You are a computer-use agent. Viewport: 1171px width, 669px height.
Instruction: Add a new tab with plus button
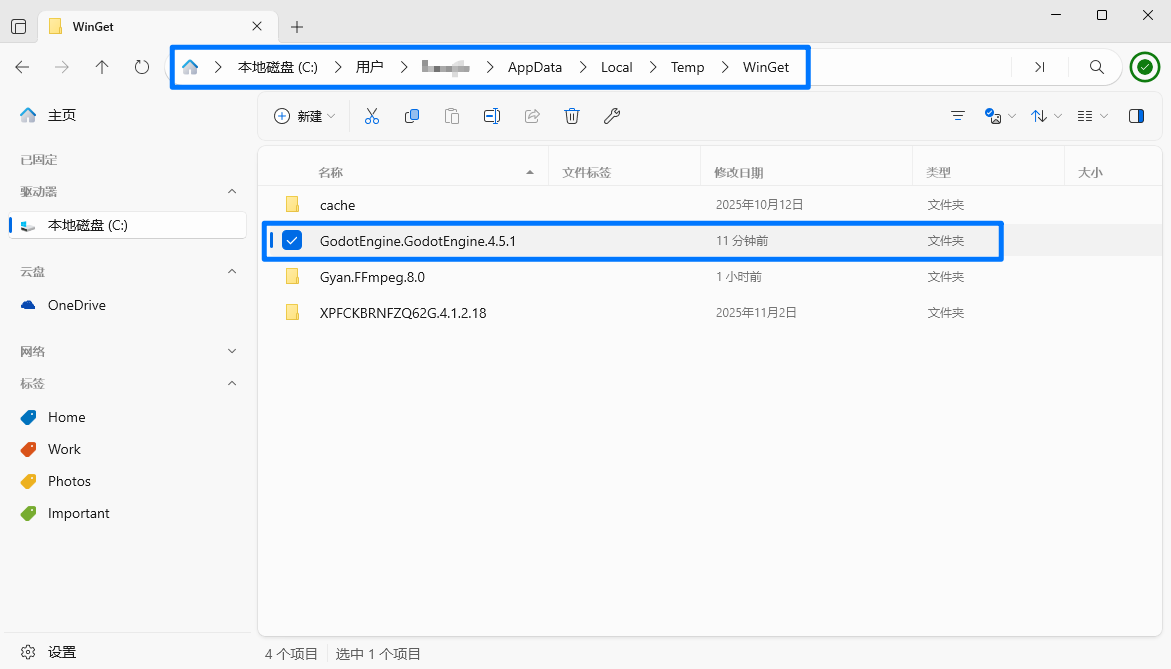coord(297,27)
